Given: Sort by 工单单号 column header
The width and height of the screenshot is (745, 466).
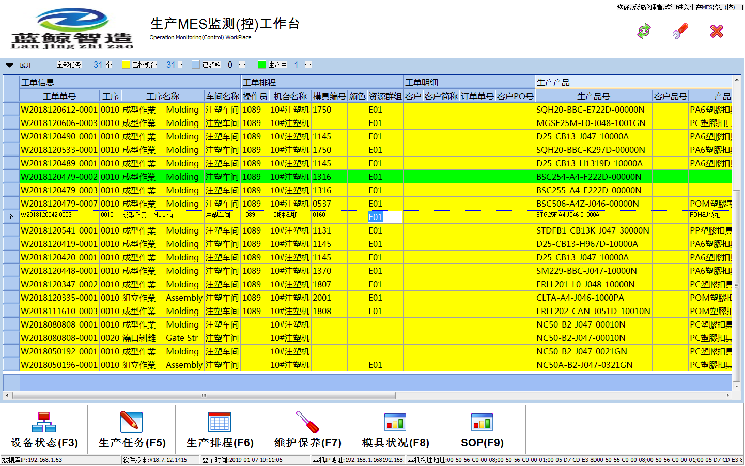Looking at the screenshot, I should coord(59,96).
